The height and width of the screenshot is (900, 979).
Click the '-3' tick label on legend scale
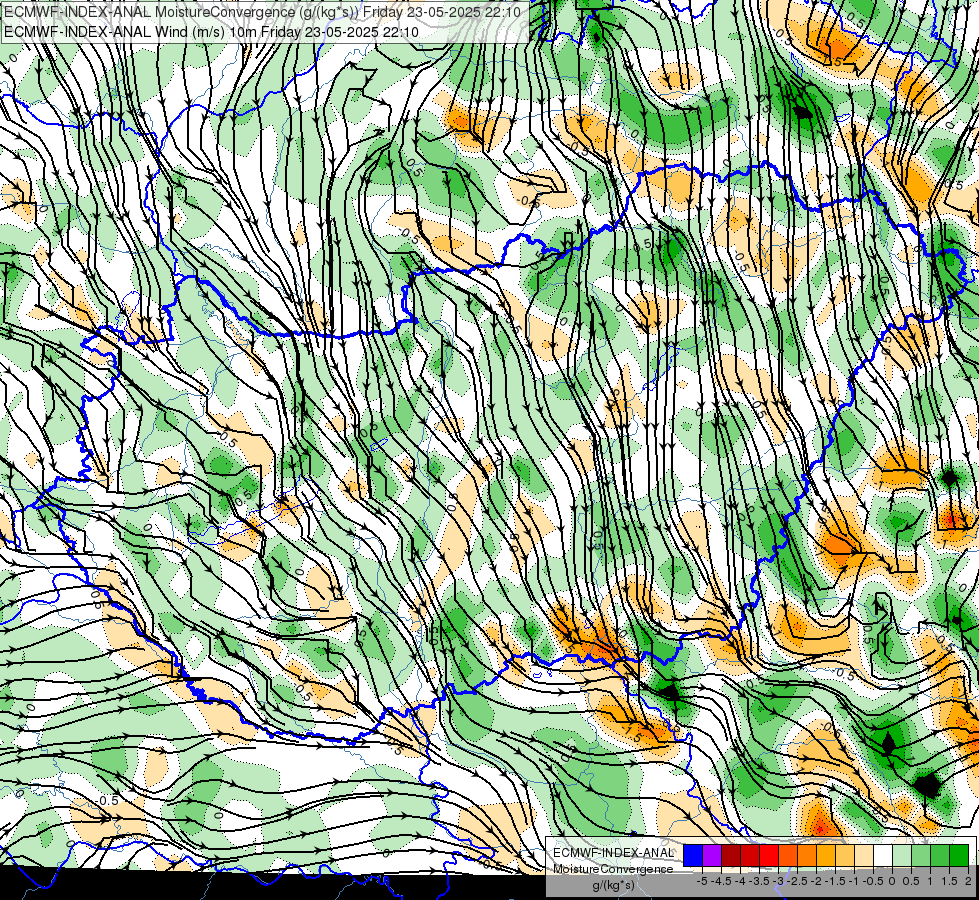tap(778, 881)
